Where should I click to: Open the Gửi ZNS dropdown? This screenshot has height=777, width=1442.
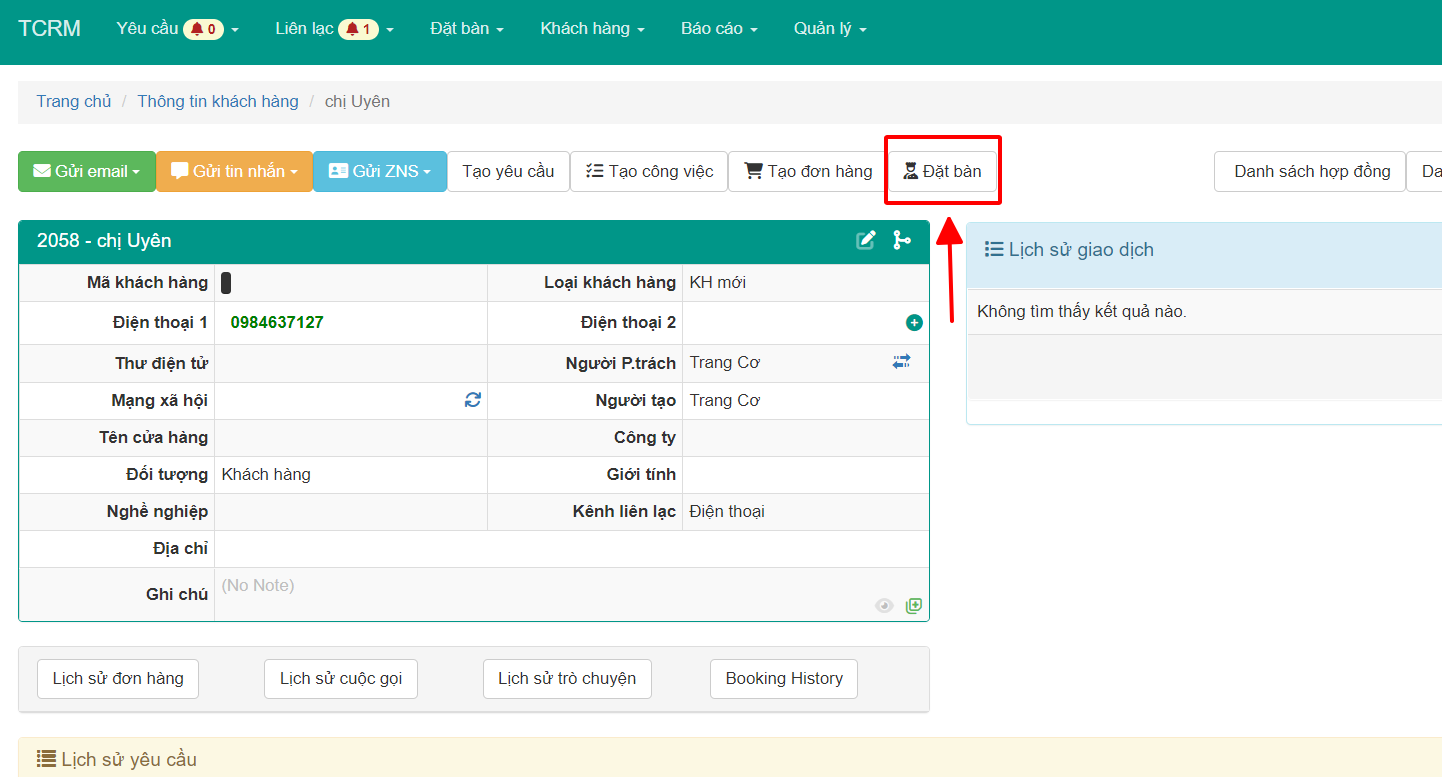[380, 171]
